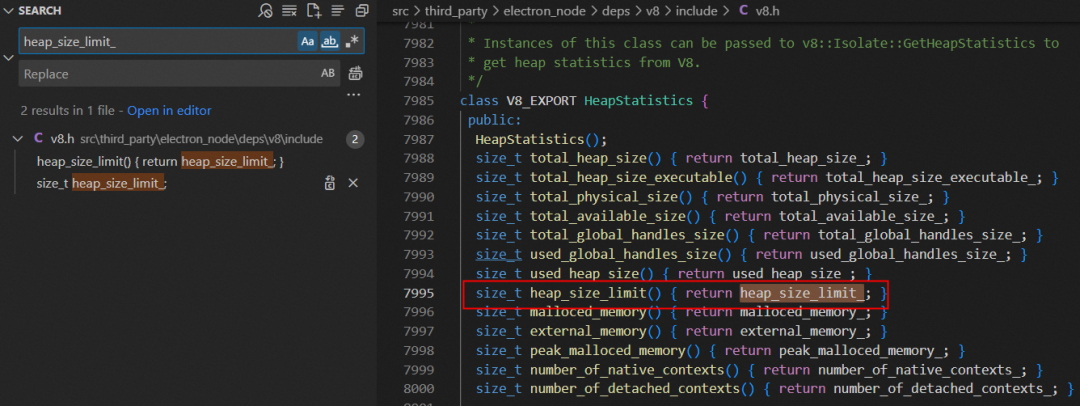Screen dimensions: 1080x406
Task: Click the 'third_party' breadcrumb segment
Action: point(454,11)
